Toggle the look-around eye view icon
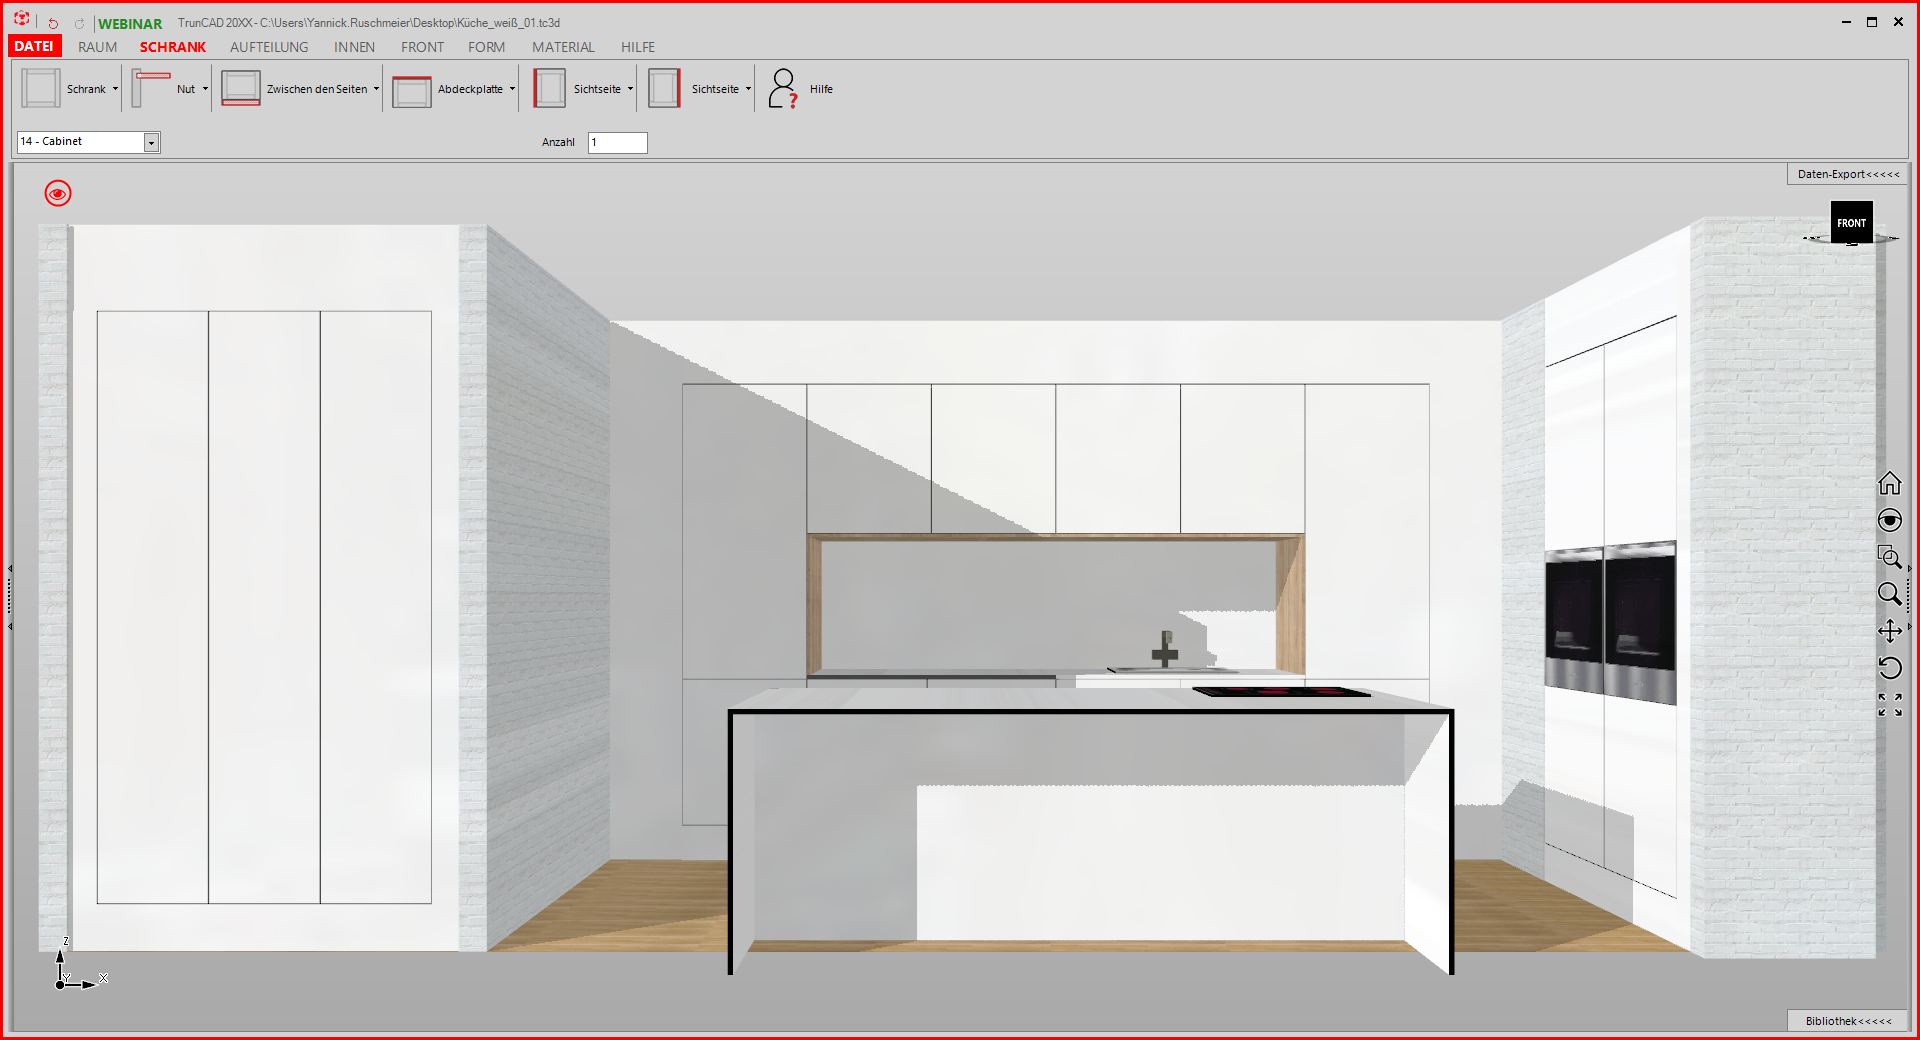Screen dimensions: 1920x1040 click(x=1889, y=520)
